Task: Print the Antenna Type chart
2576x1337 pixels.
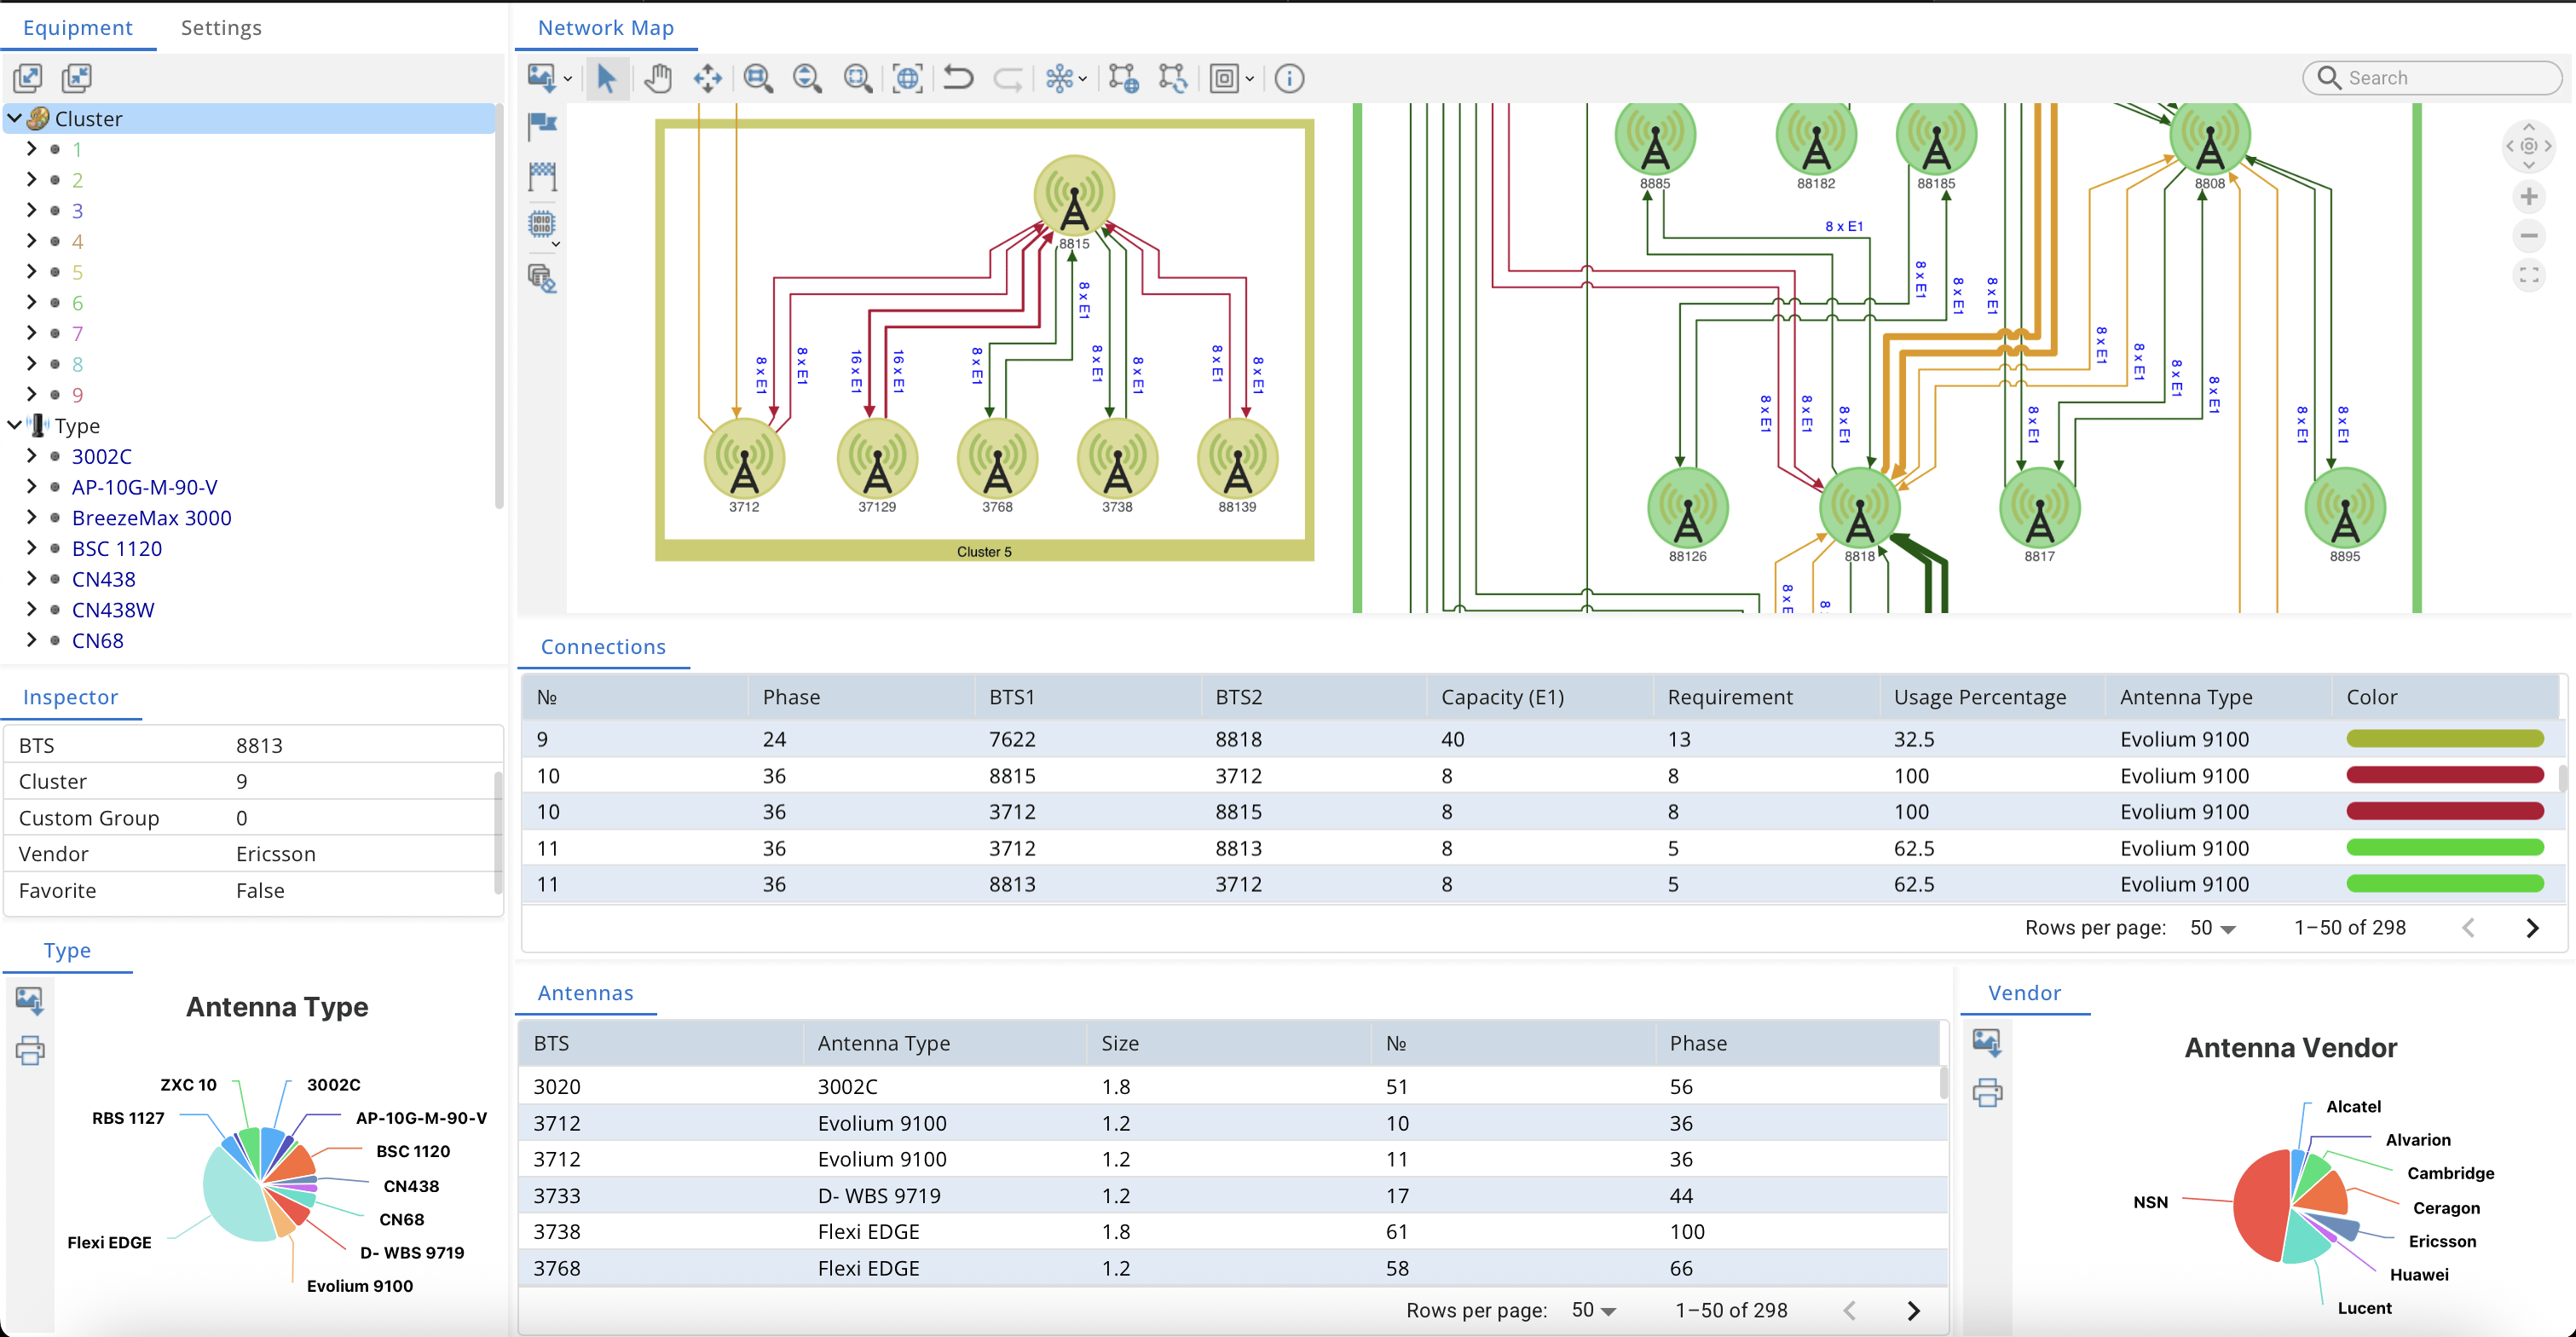Action: (x=29, y=1050)
